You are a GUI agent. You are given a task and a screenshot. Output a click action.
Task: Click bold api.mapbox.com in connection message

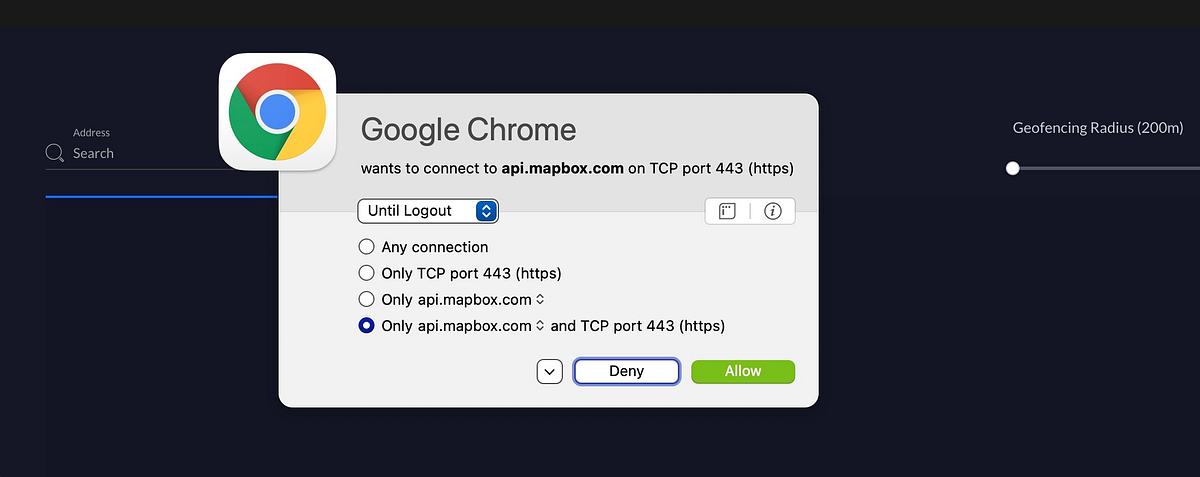pos(562,168)
